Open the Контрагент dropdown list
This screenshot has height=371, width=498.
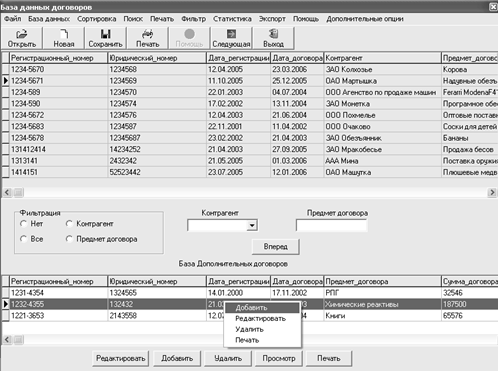pos(252,226)
